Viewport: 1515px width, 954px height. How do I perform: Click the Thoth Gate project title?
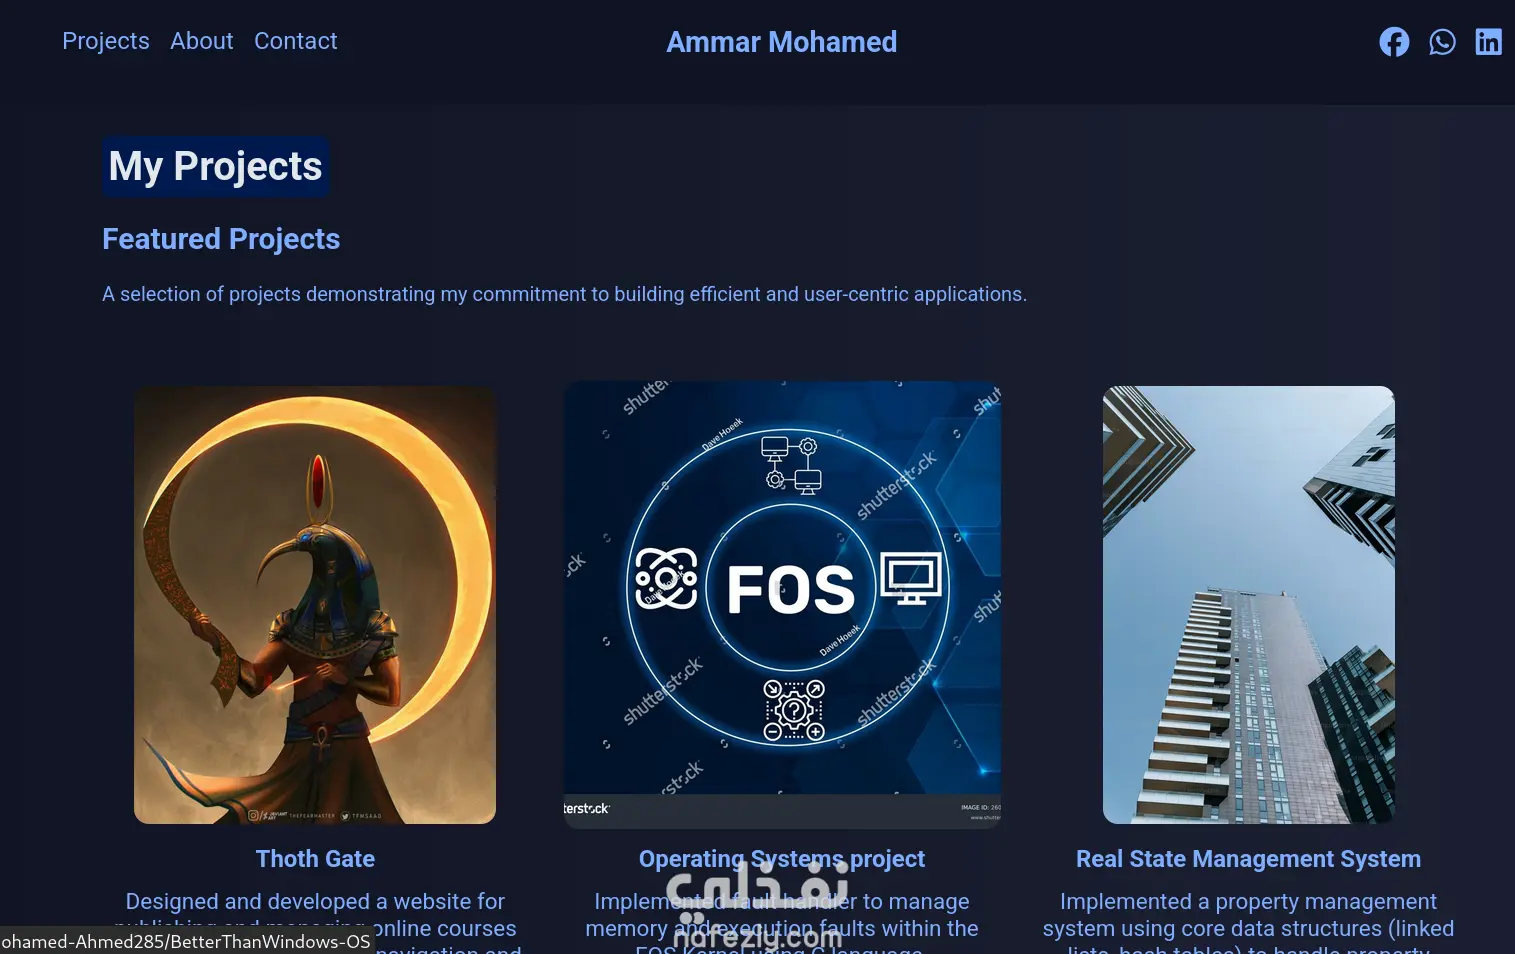(315, 859)
